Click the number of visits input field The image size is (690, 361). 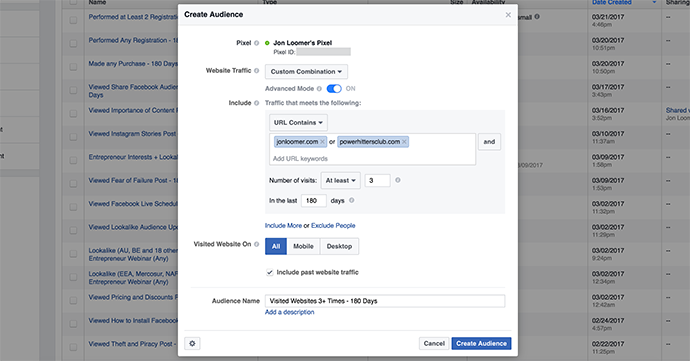tap(378, 180)
